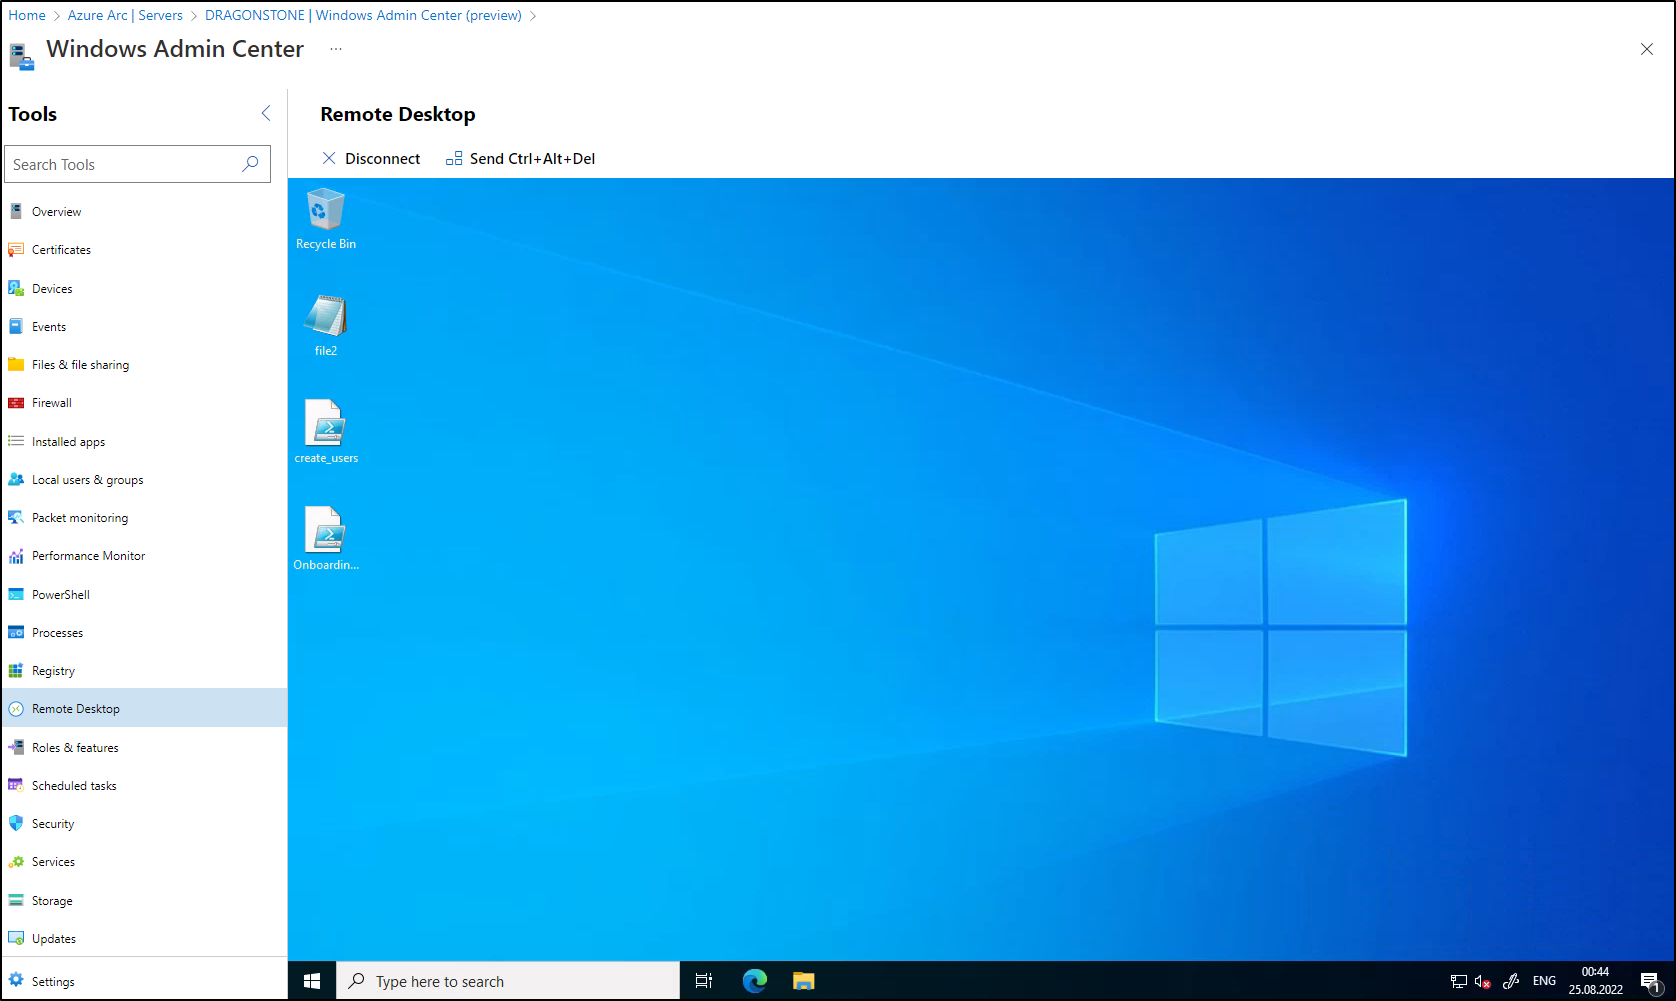Select Onboardin... script icon on desktop
This screenshot has width=1676, height=1001.
coord(326,539)
